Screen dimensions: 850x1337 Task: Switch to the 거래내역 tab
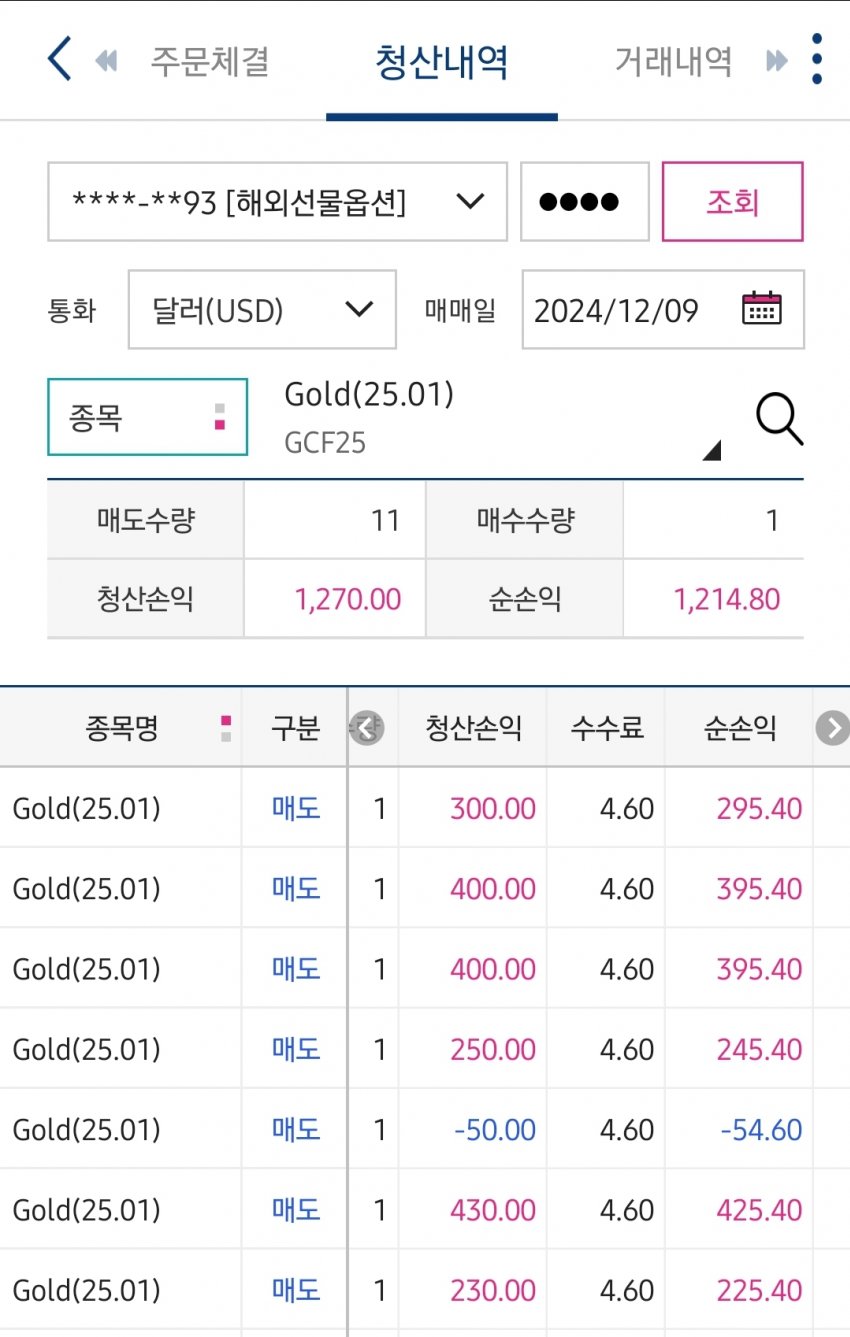pyautogui.click(x=673, y=61)
